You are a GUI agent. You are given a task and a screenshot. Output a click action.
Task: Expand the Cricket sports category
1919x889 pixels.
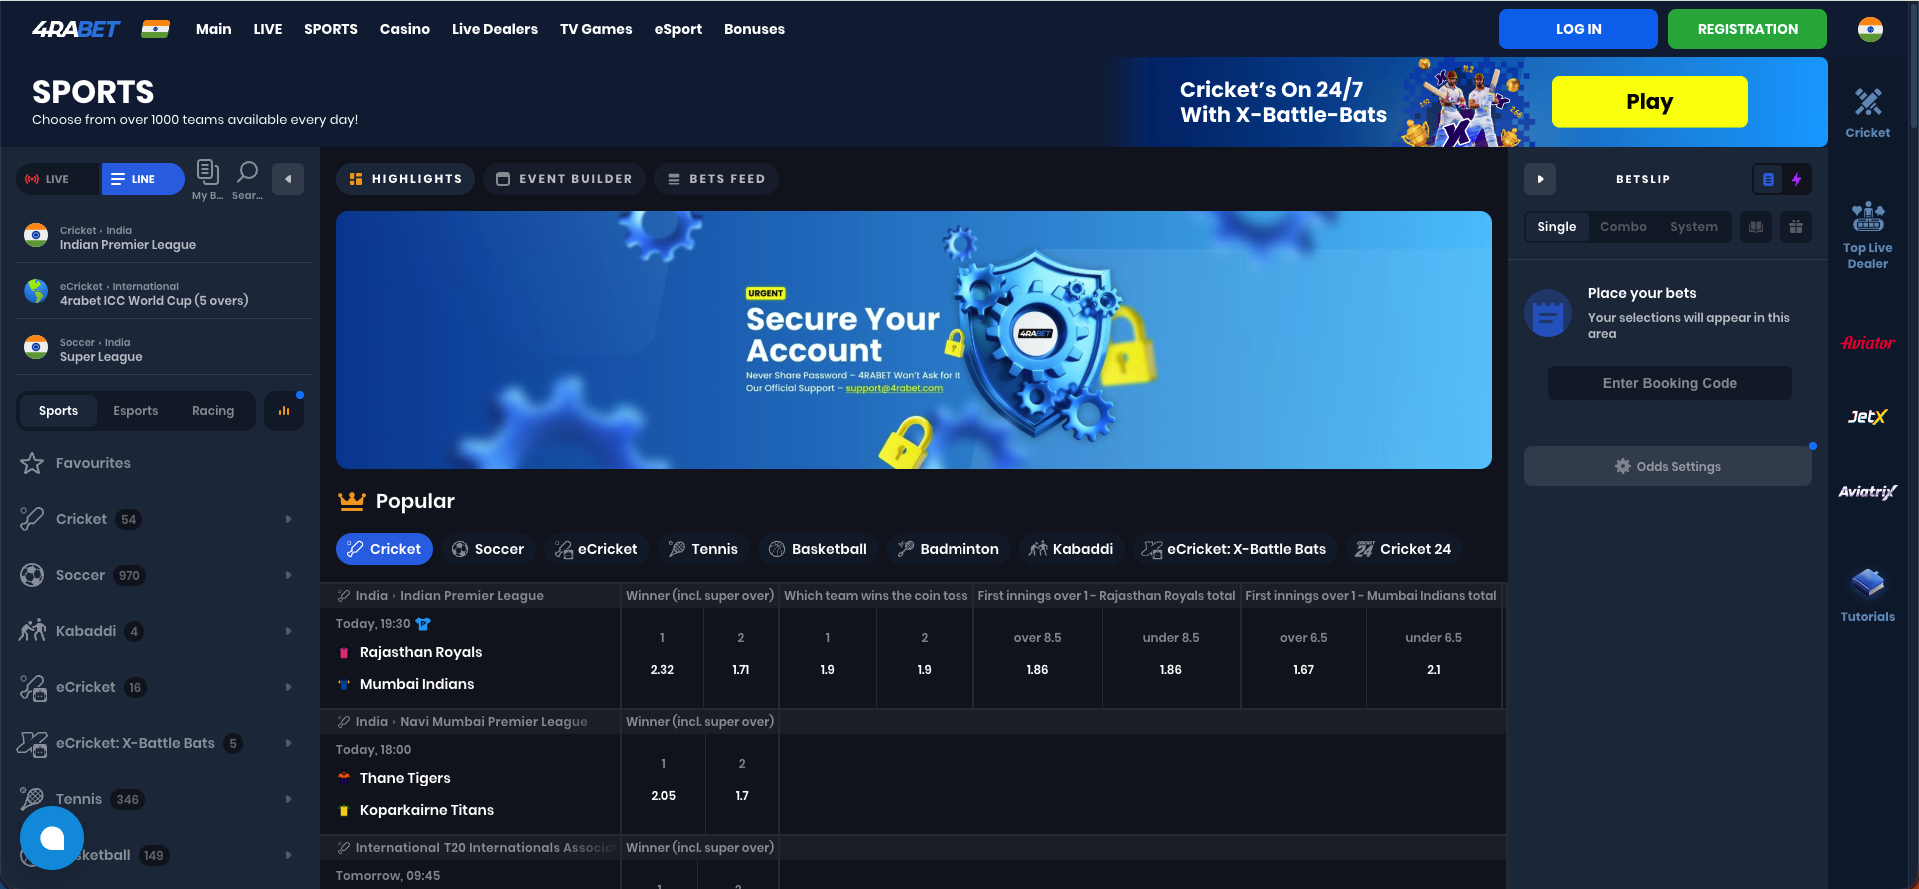click(288, 519)
